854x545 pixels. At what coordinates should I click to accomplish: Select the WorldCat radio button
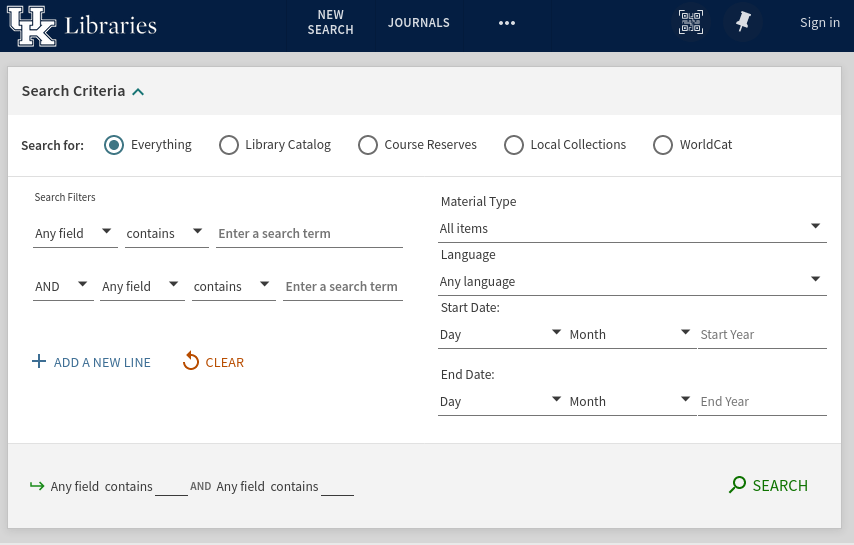(663, 145)
